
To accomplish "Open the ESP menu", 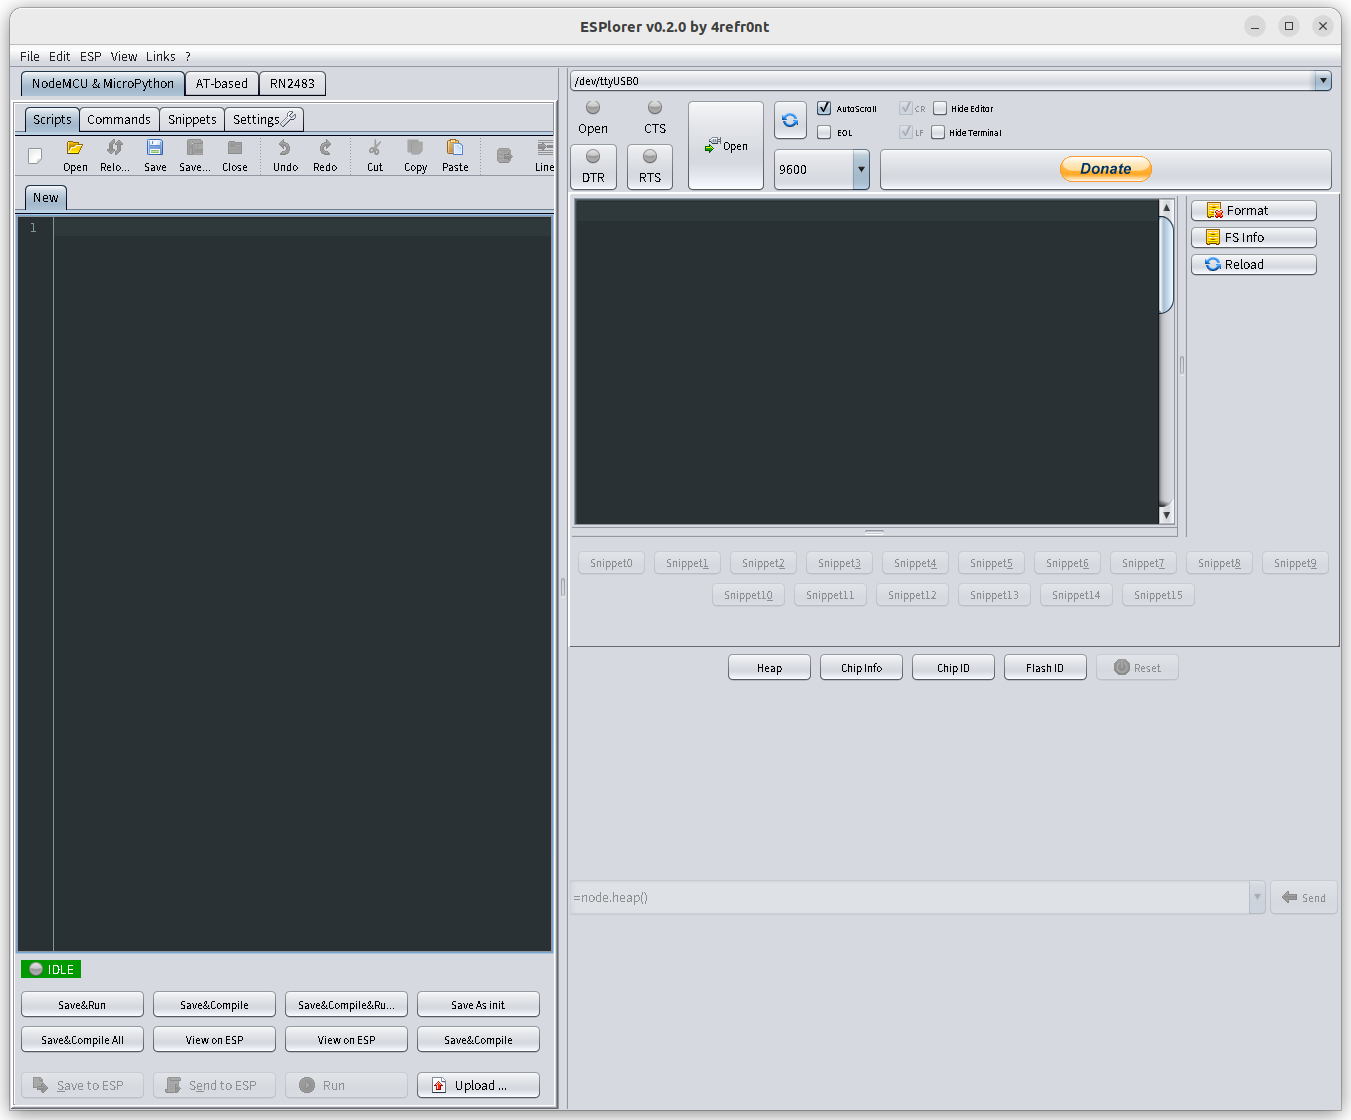I will pos(90,57).
